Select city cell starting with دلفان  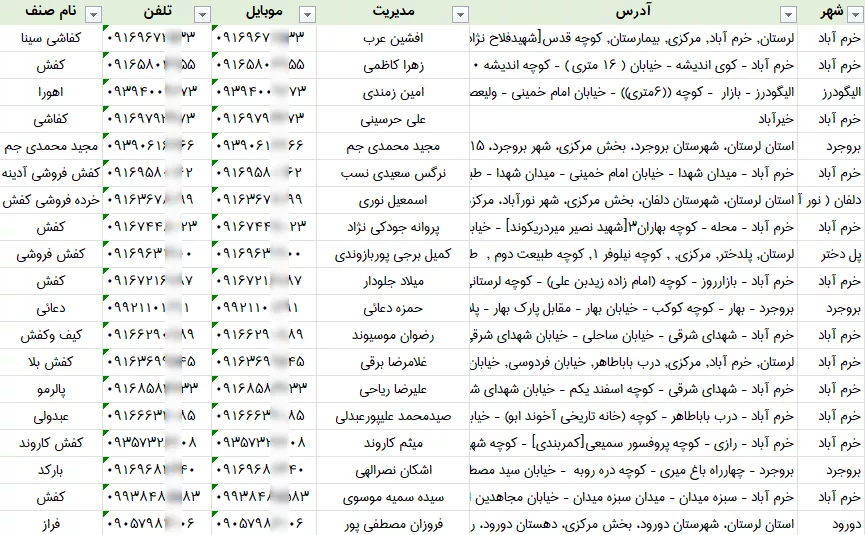tap(832, 200)
